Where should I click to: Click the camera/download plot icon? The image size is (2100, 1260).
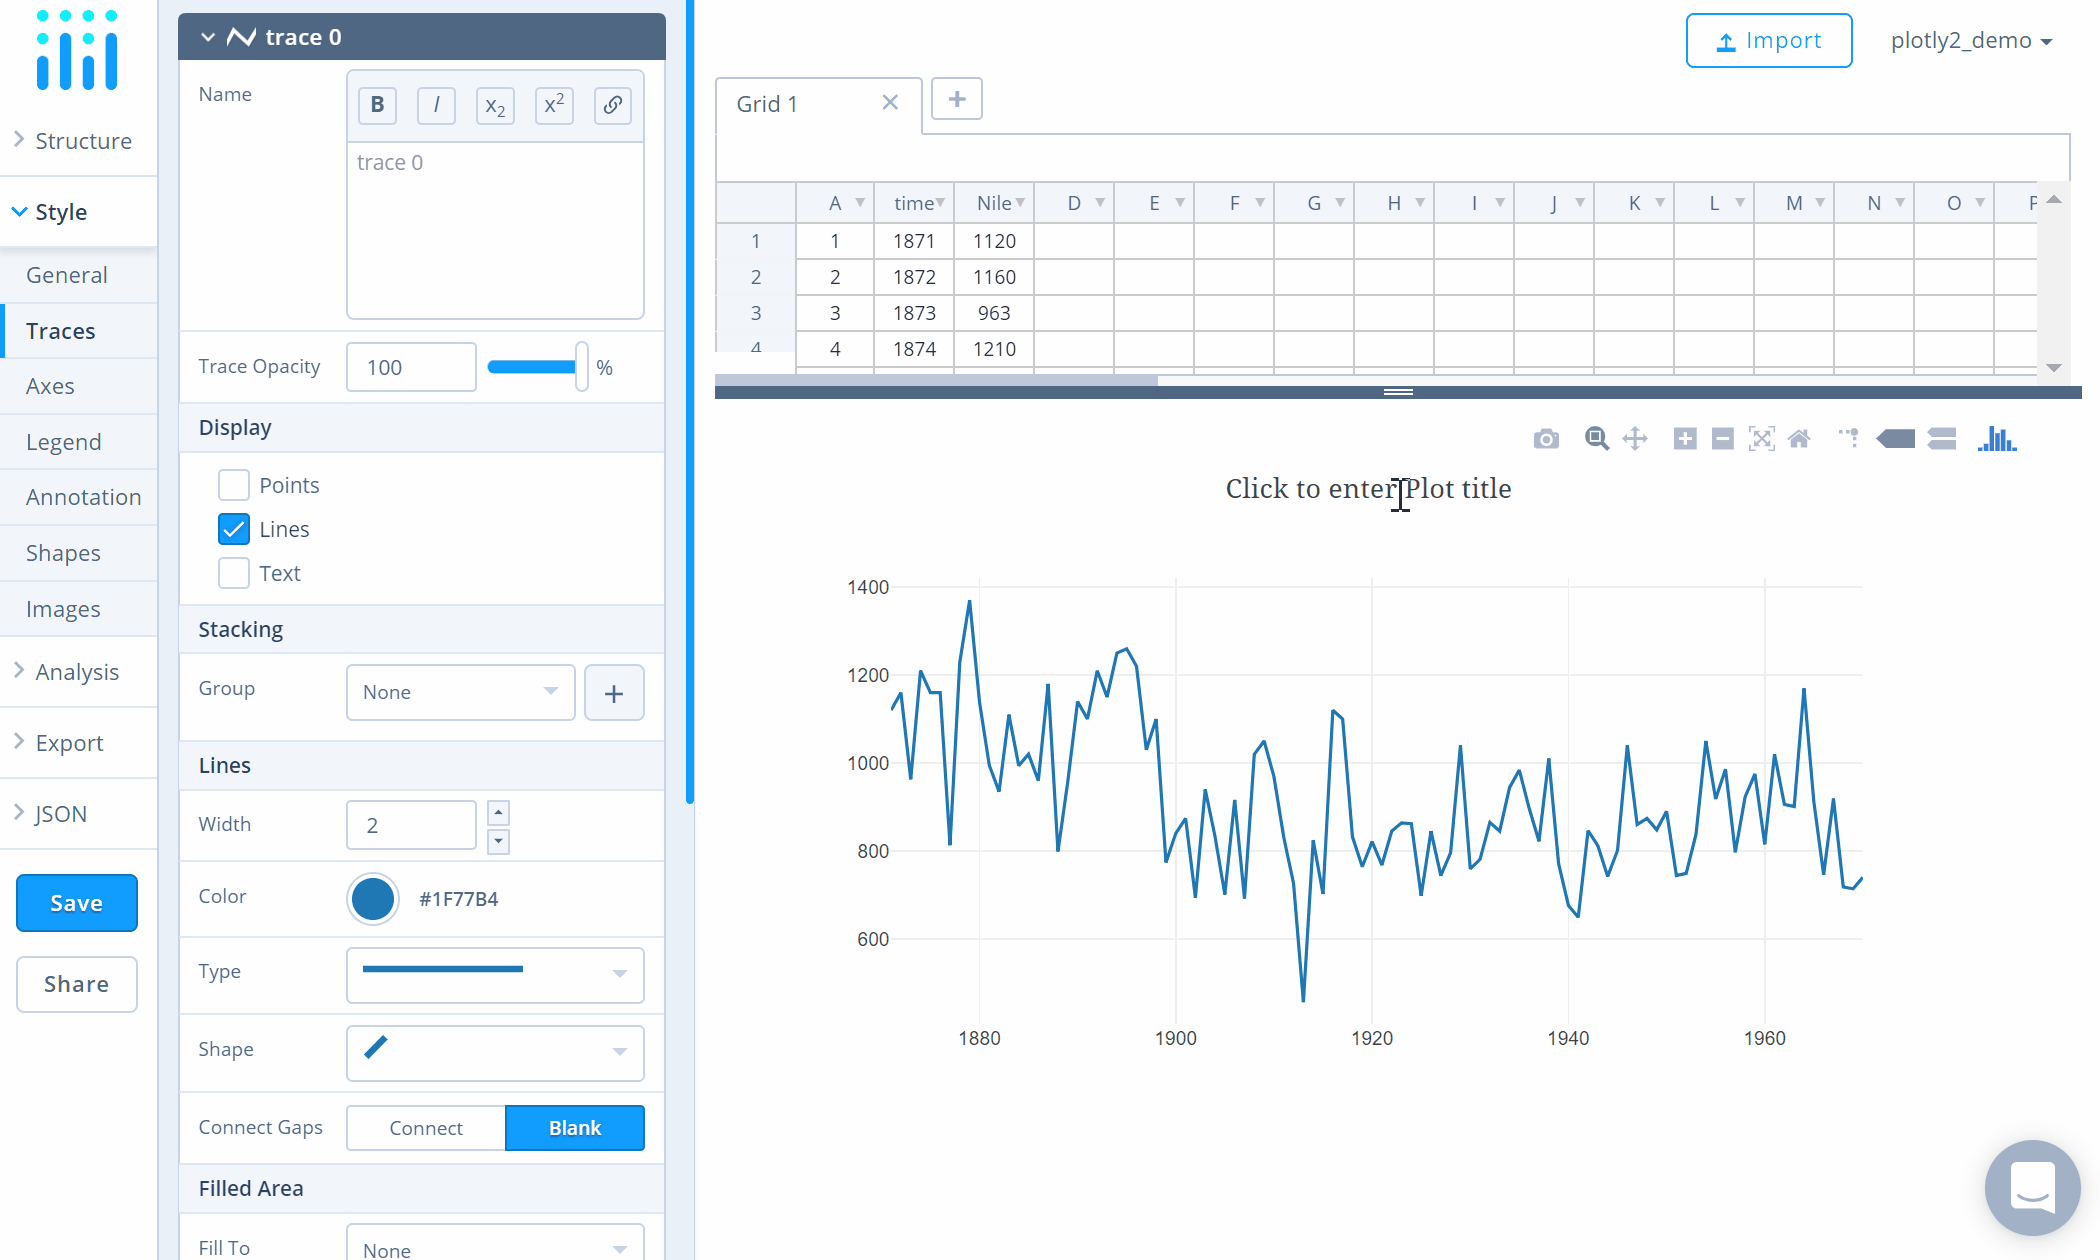[x=1546, y=438]
